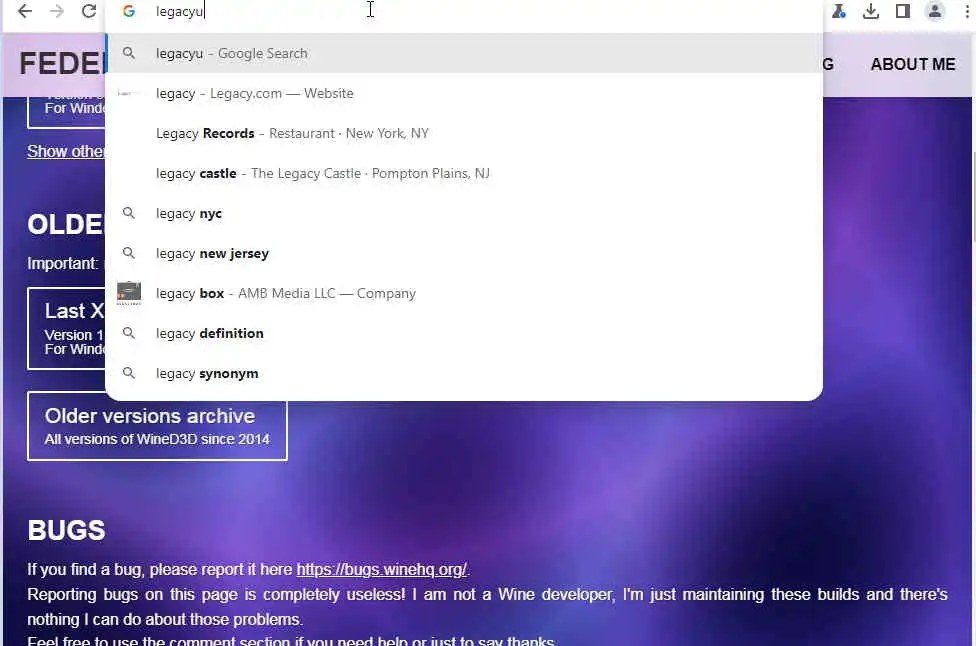Click the BUGS heading text
Viewport: 976px width, 646px height.
67,530
